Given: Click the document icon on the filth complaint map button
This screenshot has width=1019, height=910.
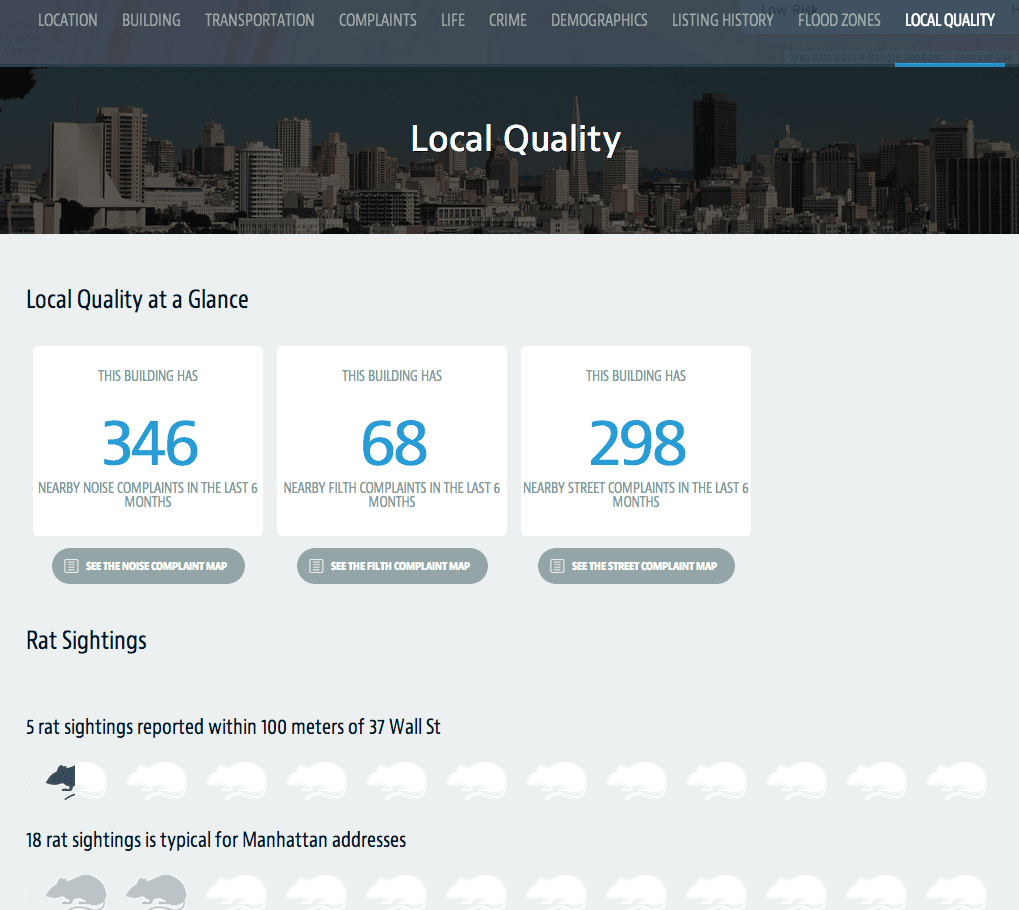Looking at the screenshot, I should [314, 565].
